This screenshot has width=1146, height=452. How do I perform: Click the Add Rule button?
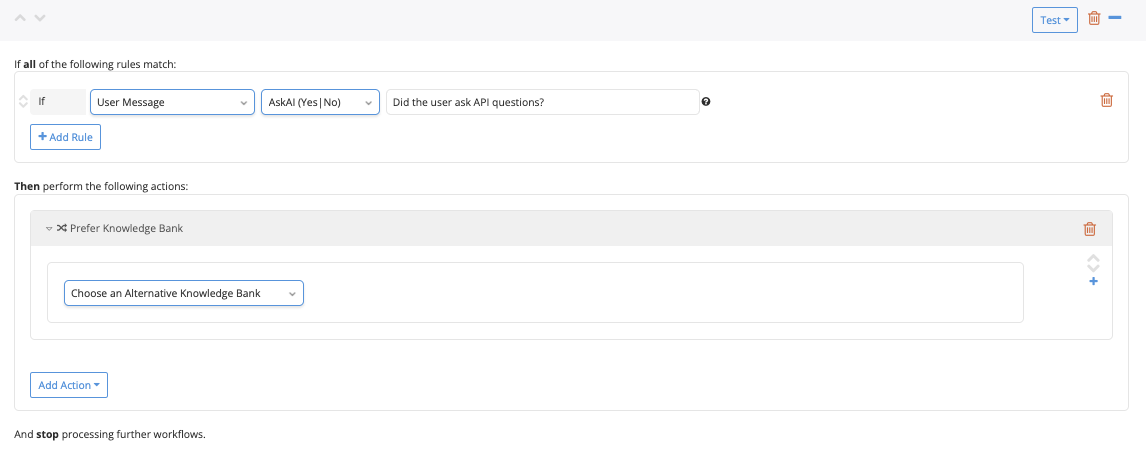tap(65, 137)
